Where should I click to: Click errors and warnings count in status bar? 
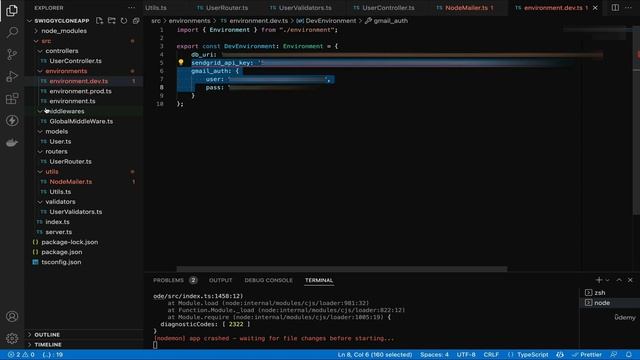tap(21, 355)
